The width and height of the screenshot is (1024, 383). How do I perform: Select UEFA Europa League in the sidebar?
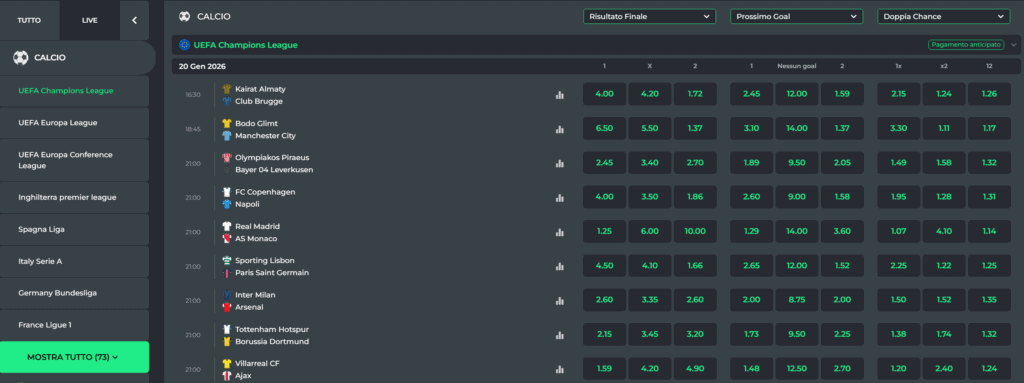(x=74, y=123)
